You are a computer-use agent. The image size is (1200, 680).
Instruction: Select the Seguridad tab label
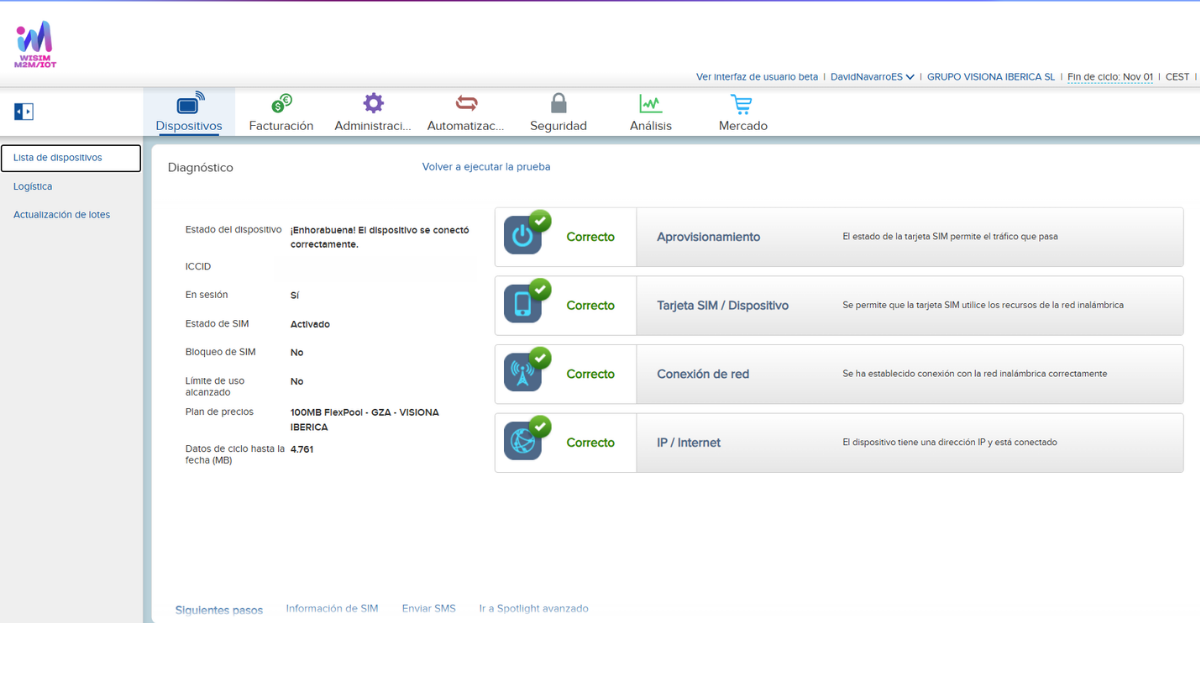pos(558,126)
